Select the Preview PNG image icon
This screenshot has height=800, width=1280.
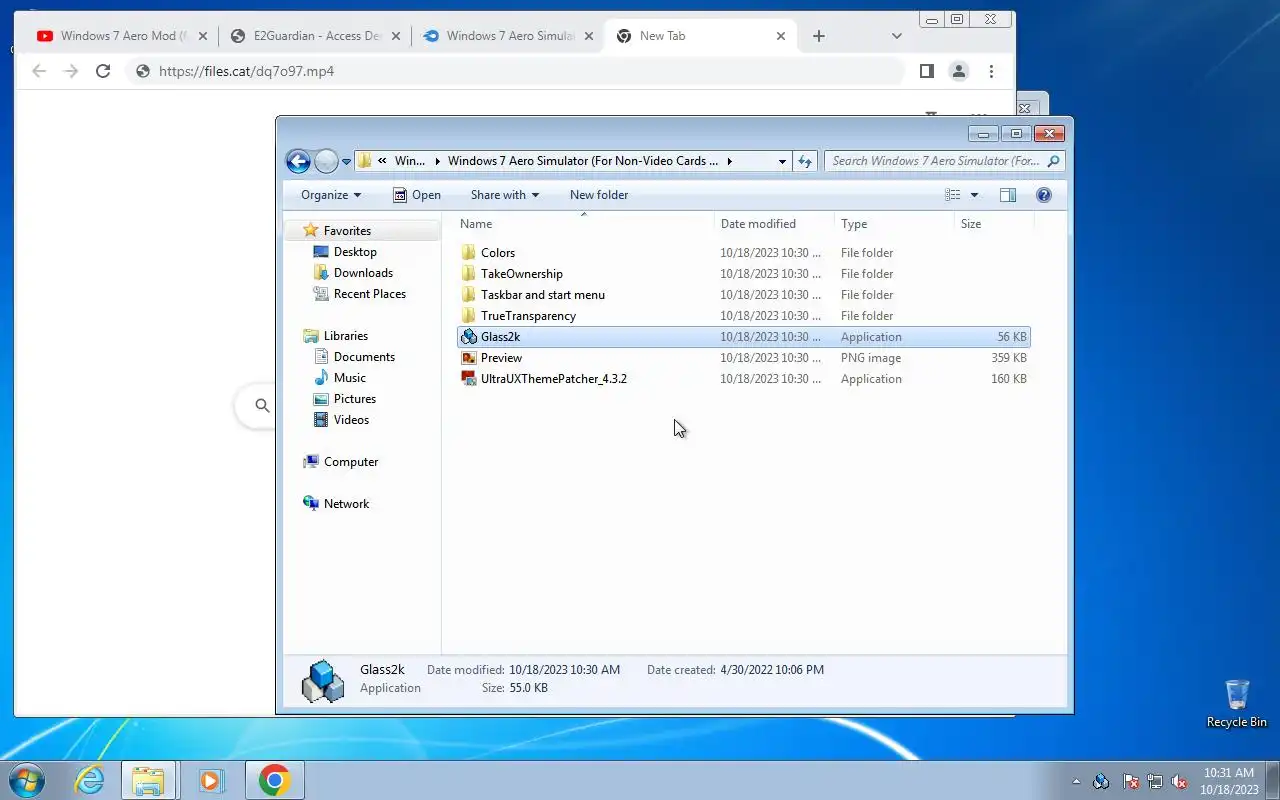pos(469,358)
